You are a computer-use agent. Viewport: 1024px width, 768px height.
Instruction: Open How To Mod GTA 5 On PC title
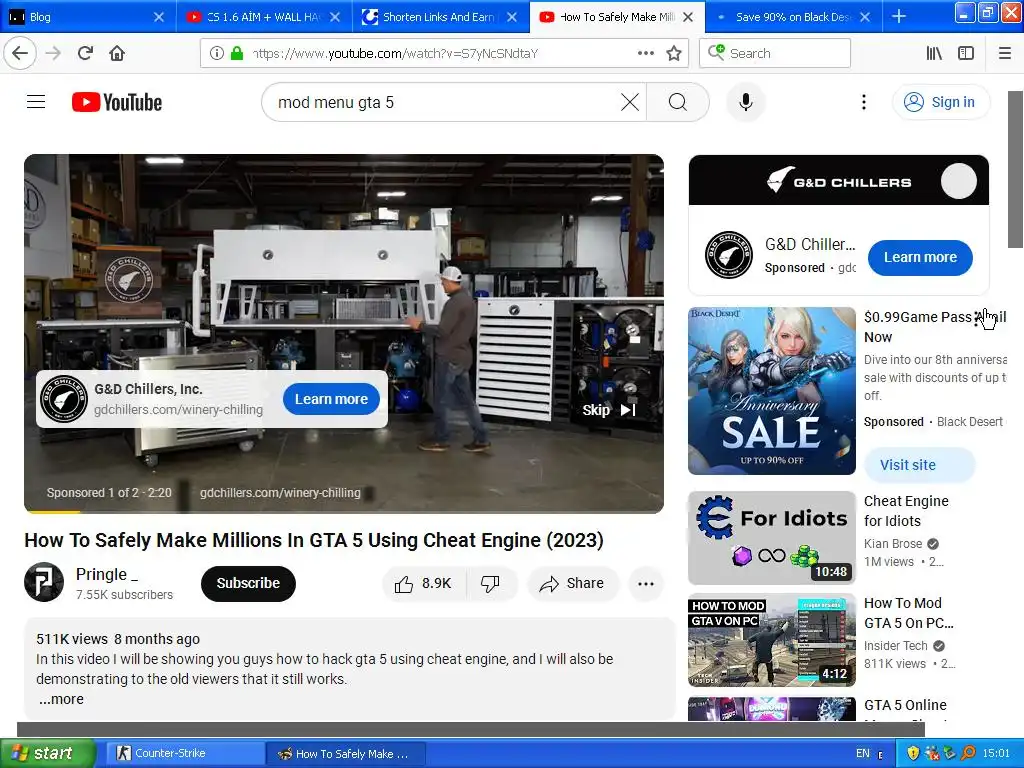tap(908, 613)
